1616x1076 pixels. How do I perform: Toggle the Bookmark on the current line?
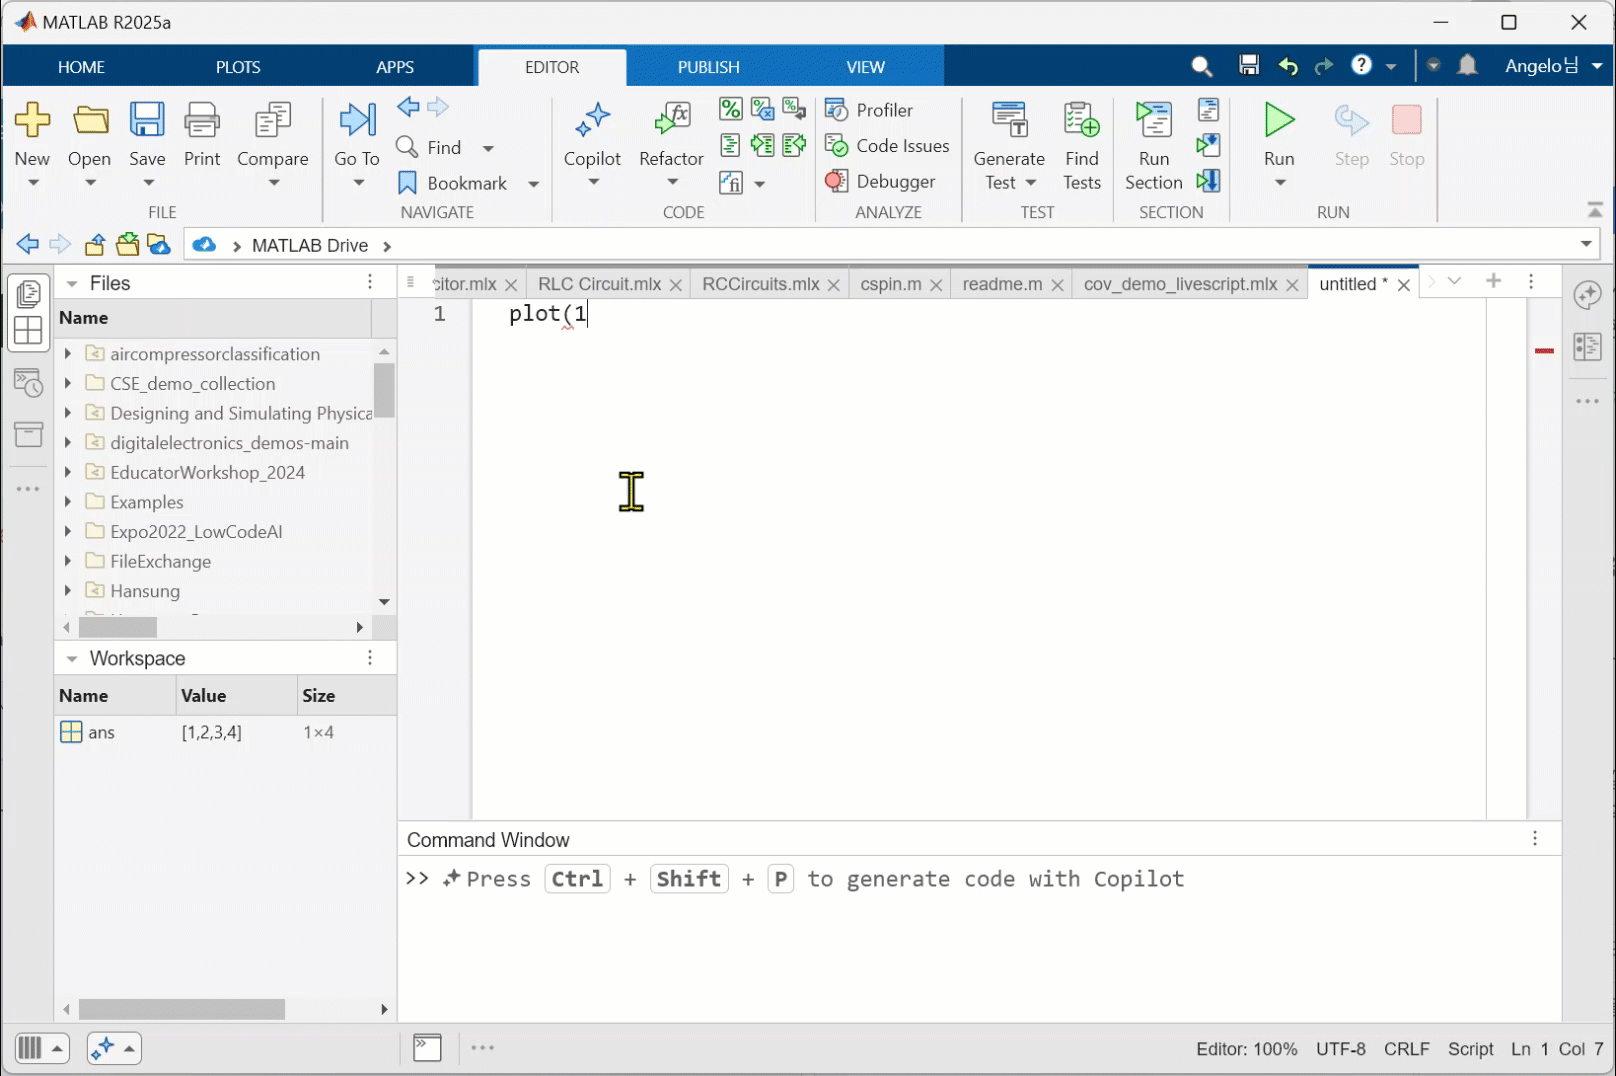click(453, 183)
